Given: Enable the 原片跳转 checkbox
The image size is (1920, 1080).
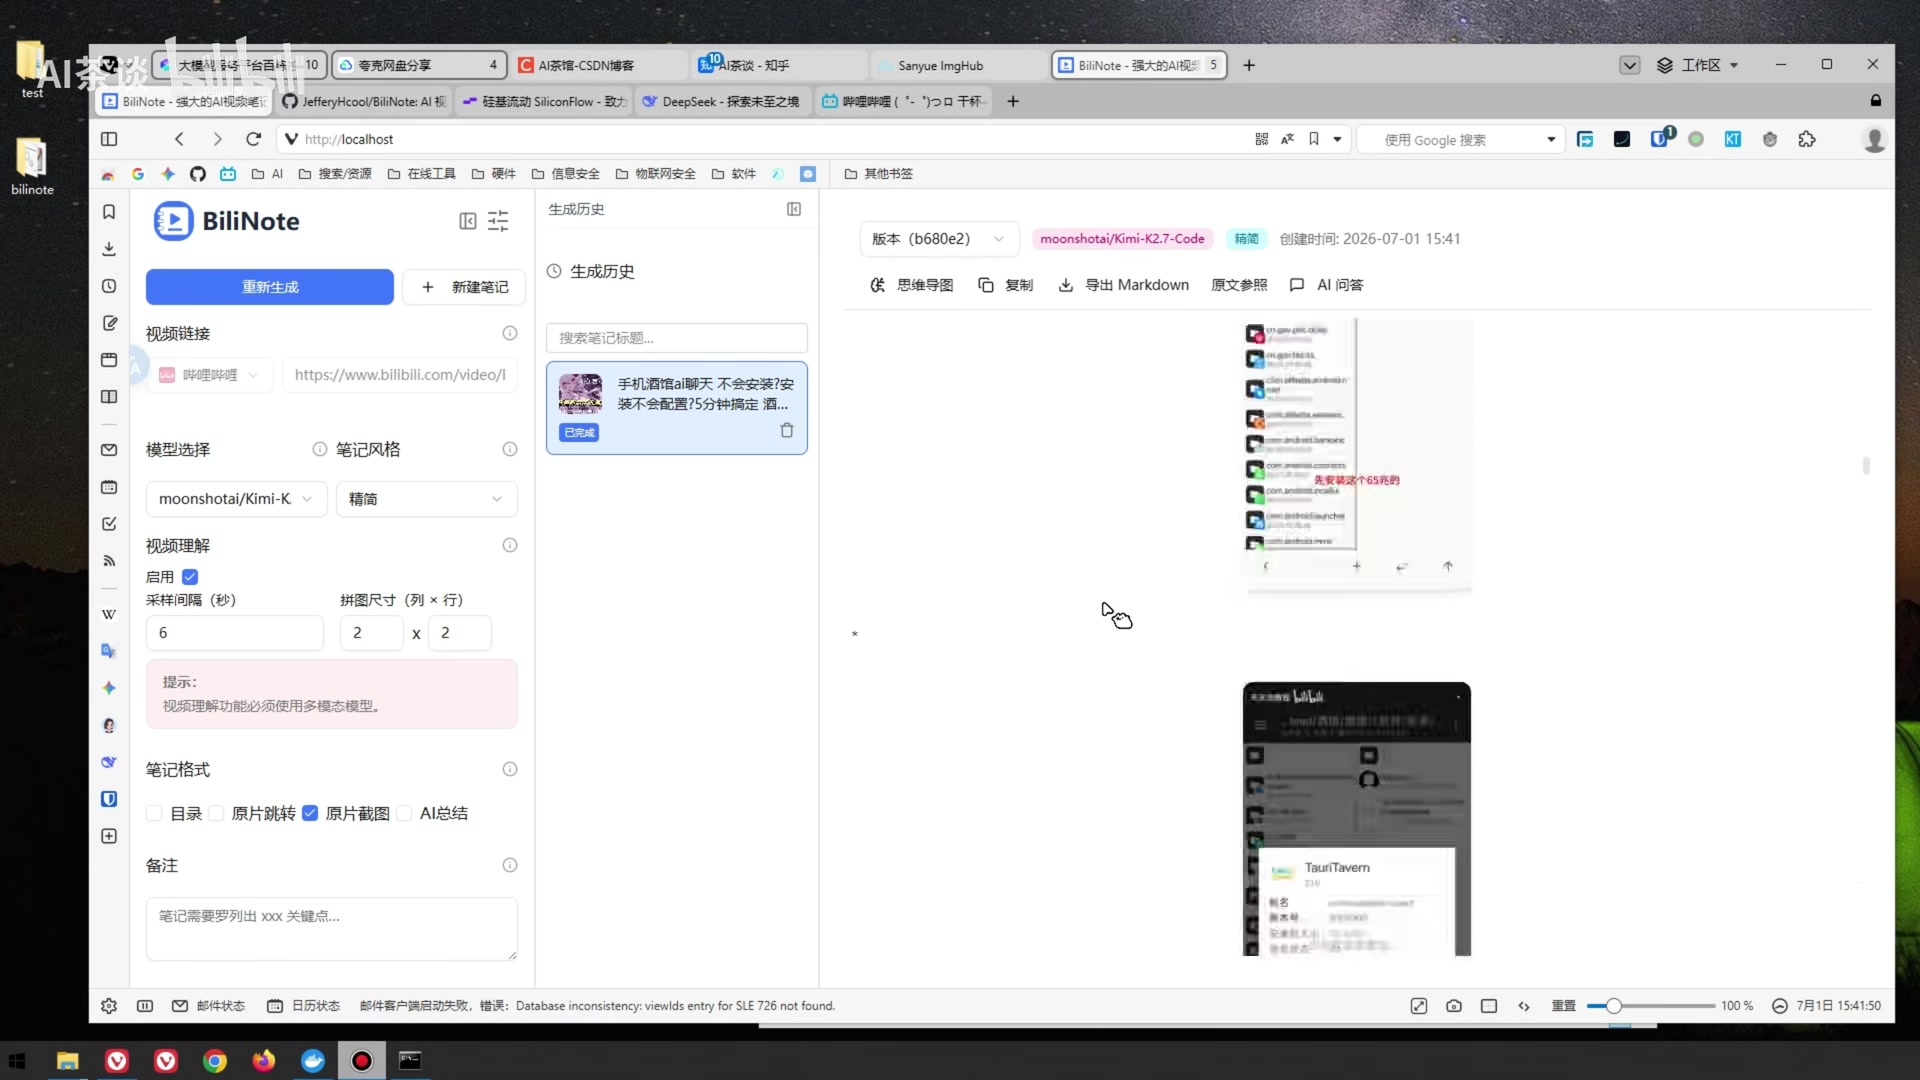Looking at the screenshot, I should pos(216,813).
